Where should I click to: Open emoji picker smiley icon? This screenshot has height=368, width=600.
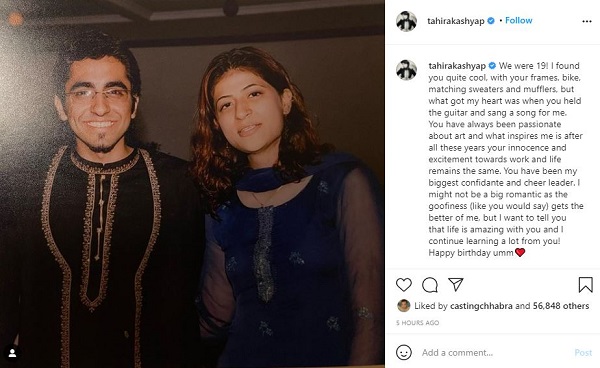pyautogui.click(x=404, y=352)
